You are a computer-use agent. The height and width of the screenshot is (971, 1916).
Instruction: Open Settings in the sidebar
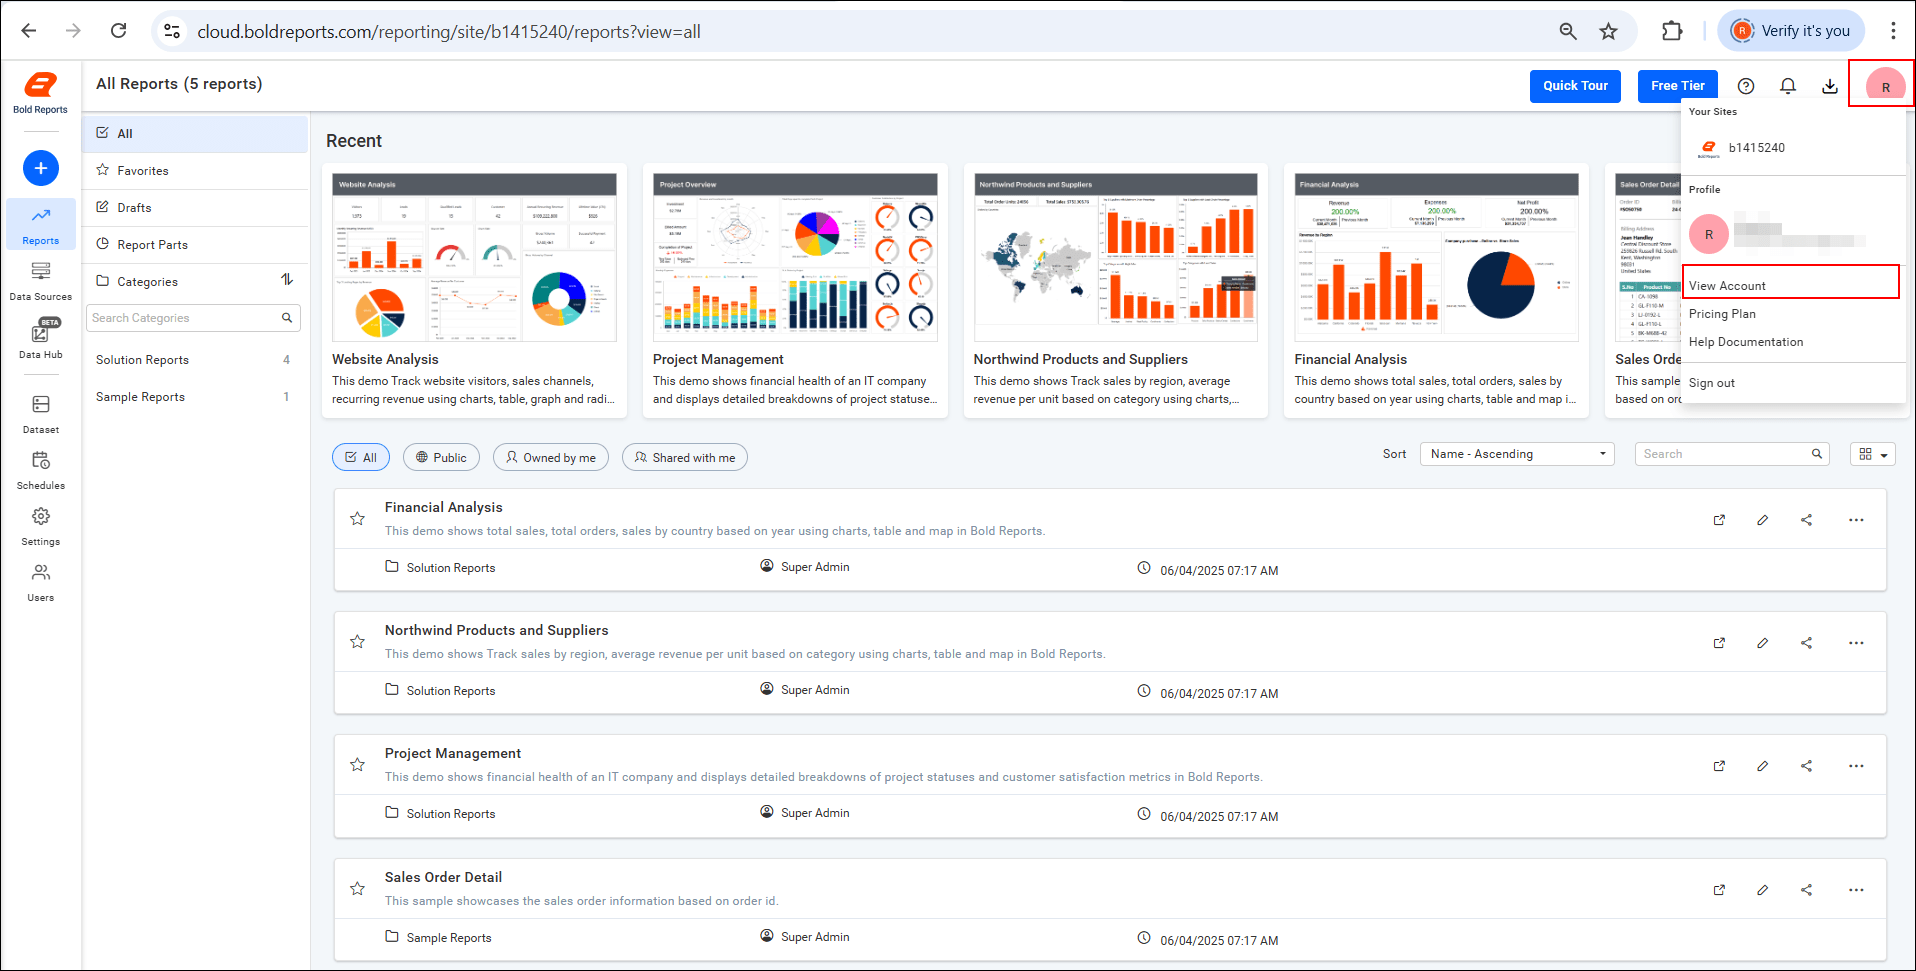point(41,526)
